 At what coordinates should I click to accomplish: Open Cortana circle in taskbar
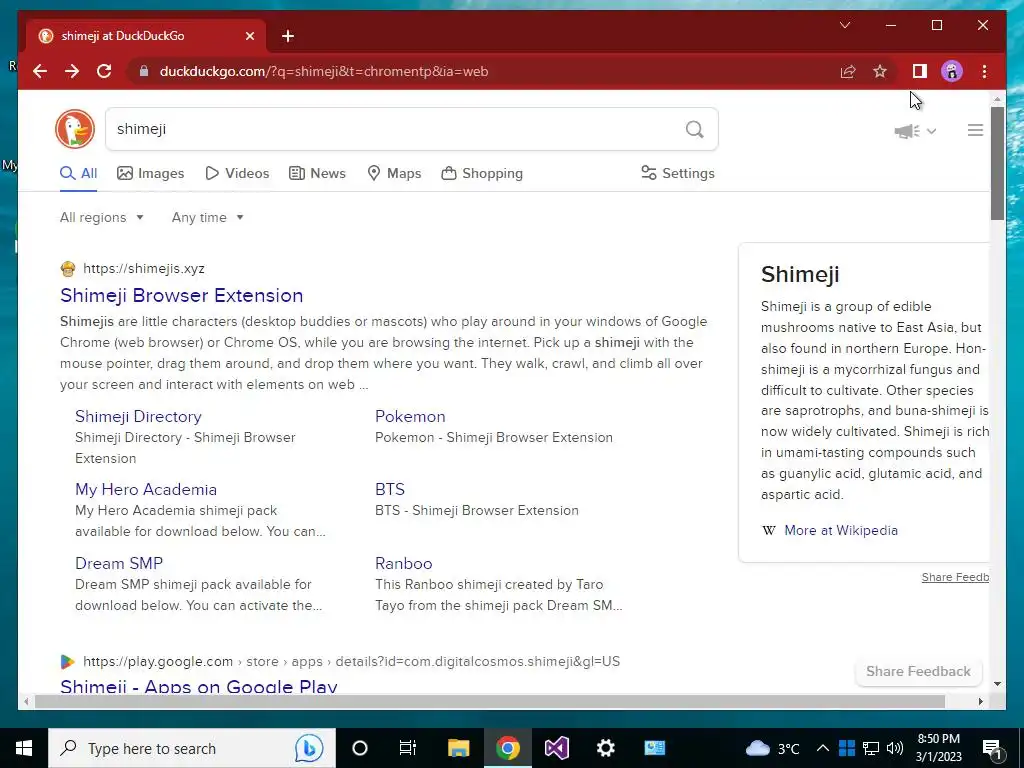tap(360, 748)
